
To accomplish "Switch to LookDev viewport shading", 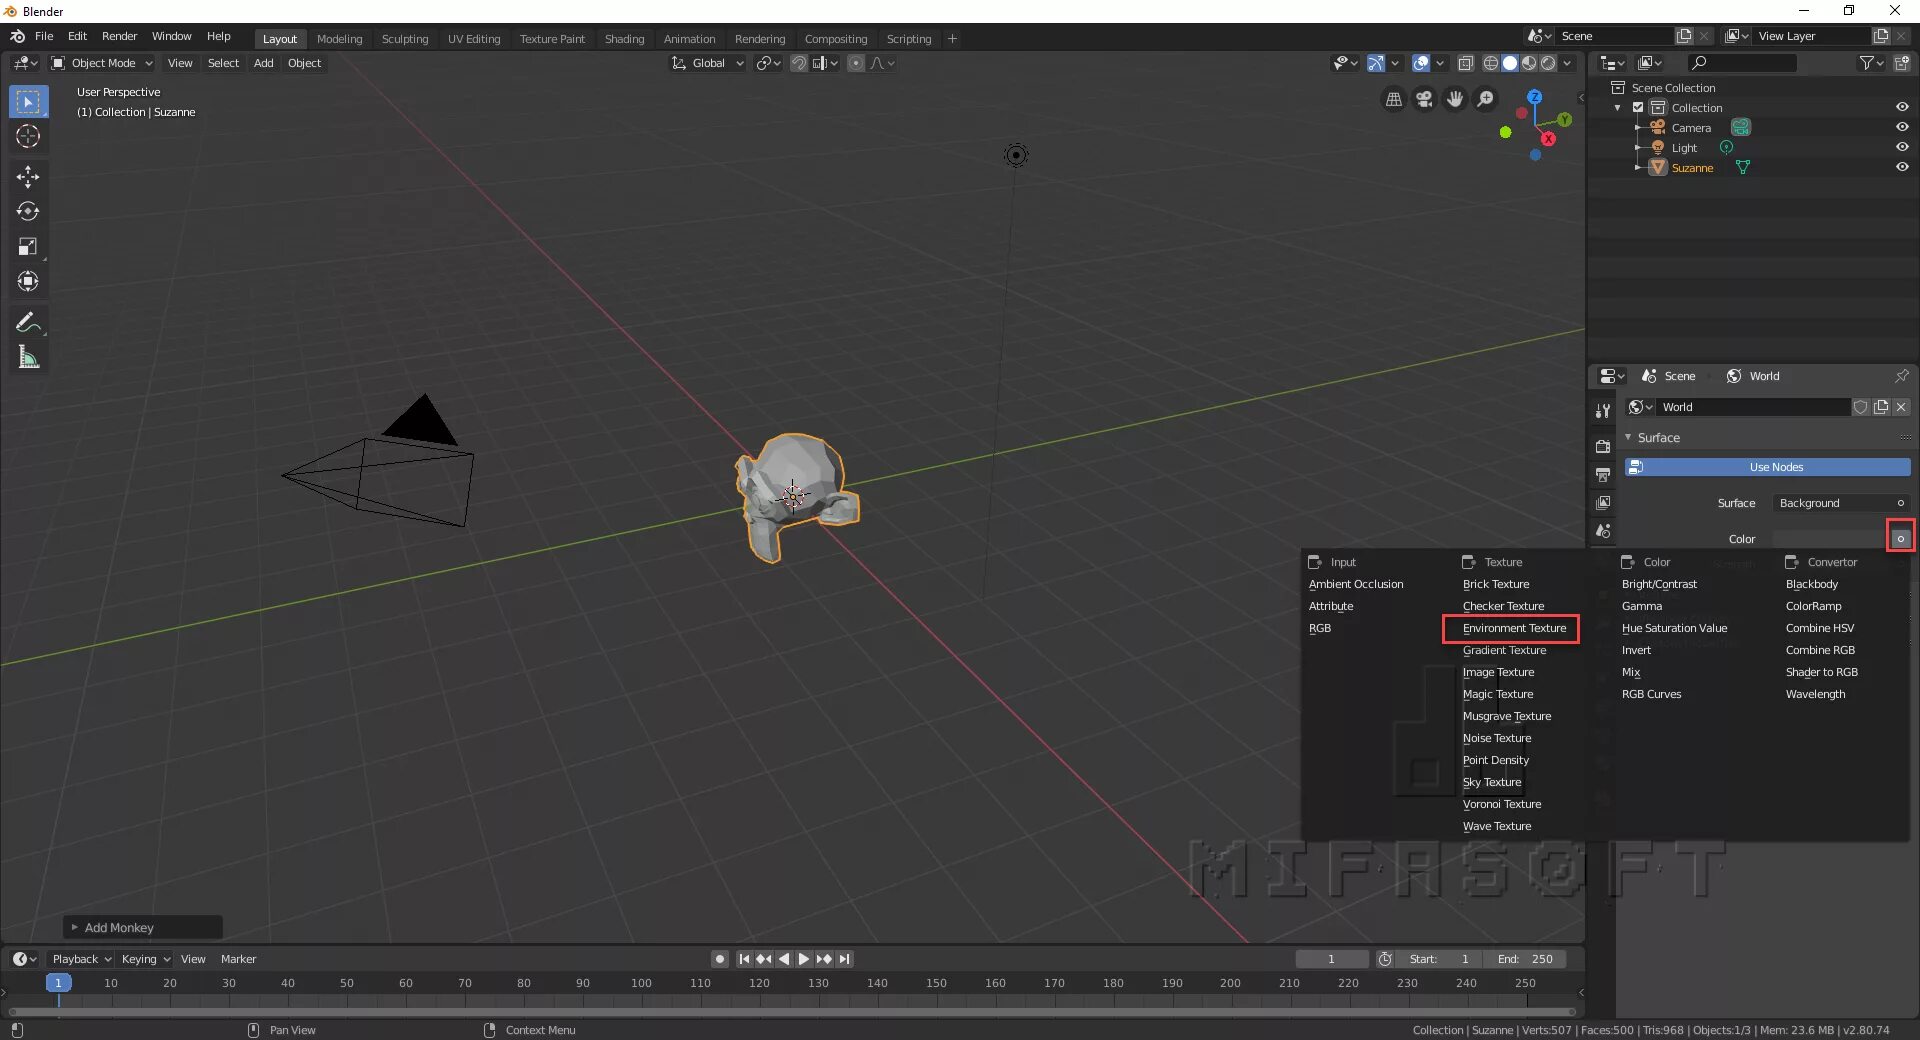I will tap(1529, 63).
